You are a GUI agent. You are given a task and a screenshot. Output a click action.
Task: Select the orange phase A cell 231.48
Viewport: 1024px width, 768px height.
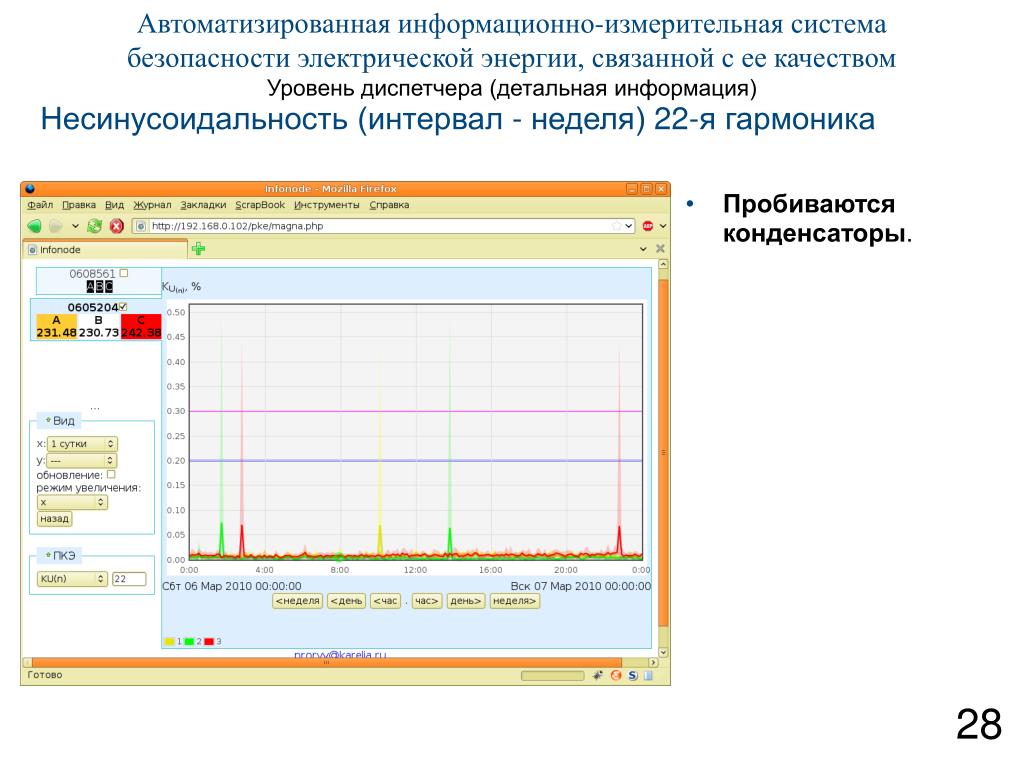56,327
